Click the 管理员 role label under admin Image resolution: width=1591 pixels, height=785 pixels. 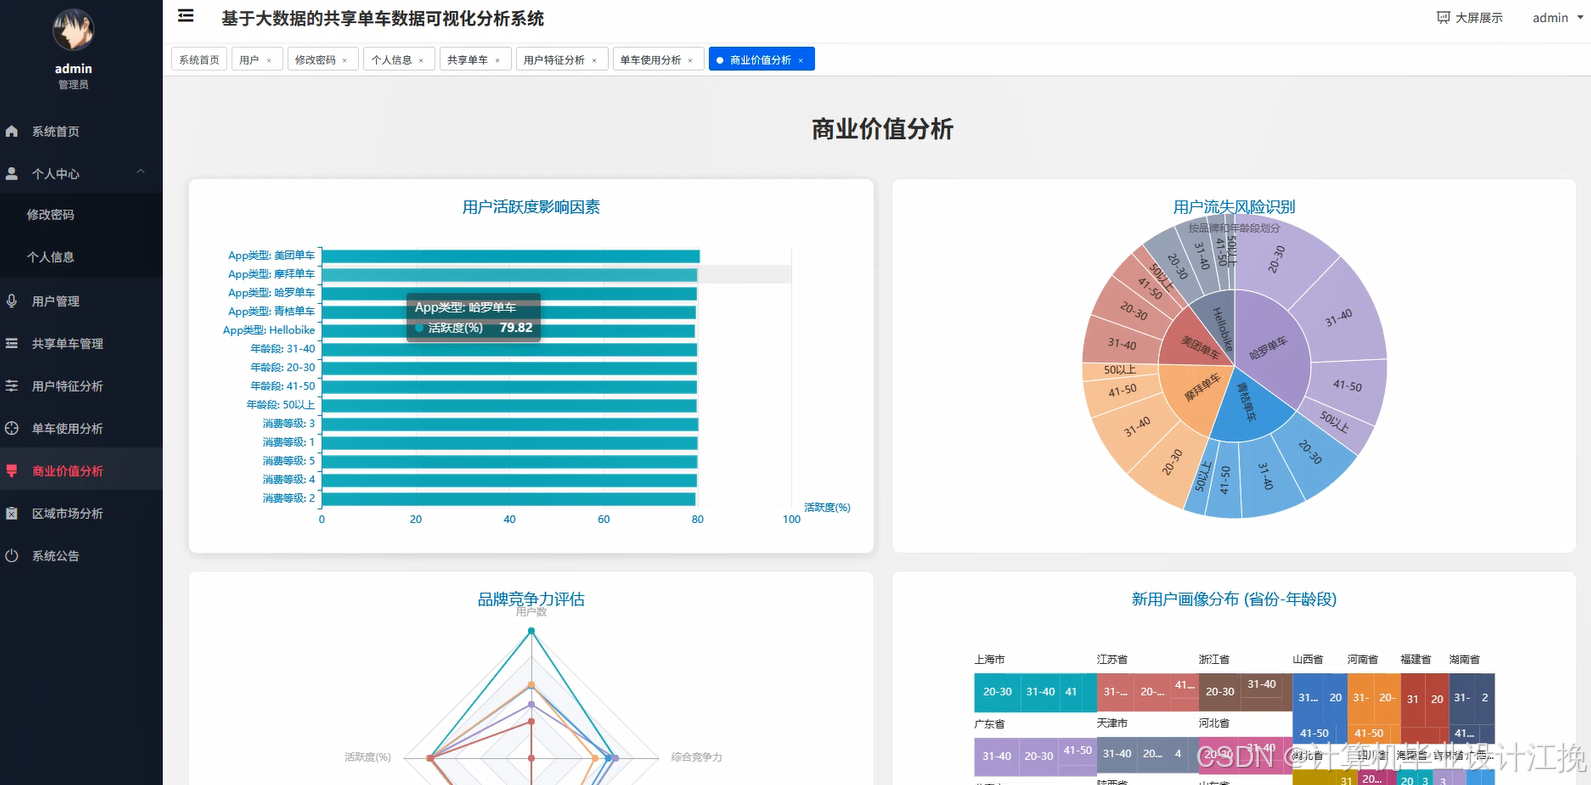pos(73,85)
